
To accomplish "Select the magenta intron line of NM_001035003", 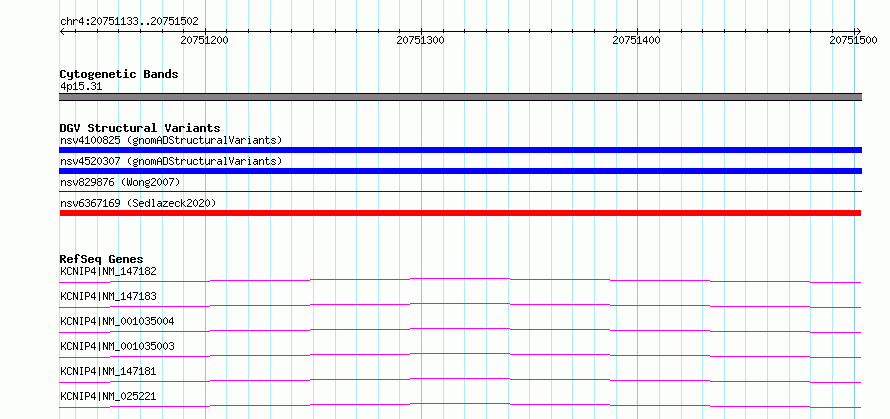I will (460, 355).
